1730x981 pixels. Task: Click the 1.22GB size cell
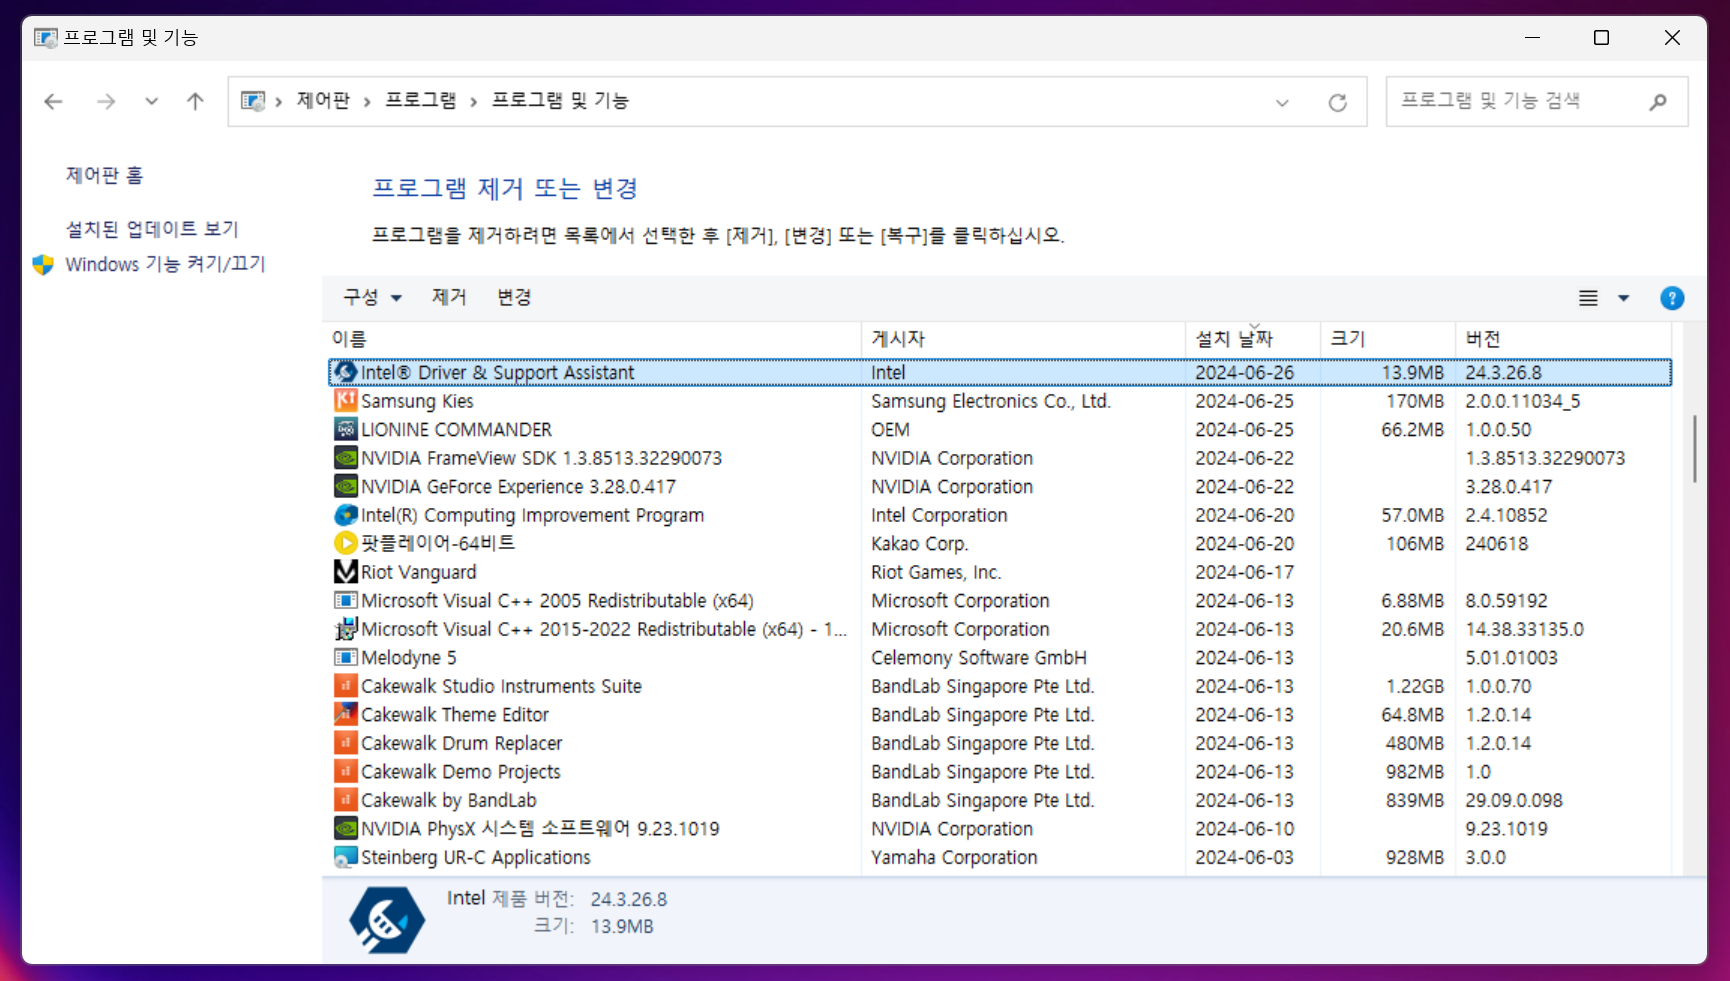pyautogui.click(x=1414, y=686)
